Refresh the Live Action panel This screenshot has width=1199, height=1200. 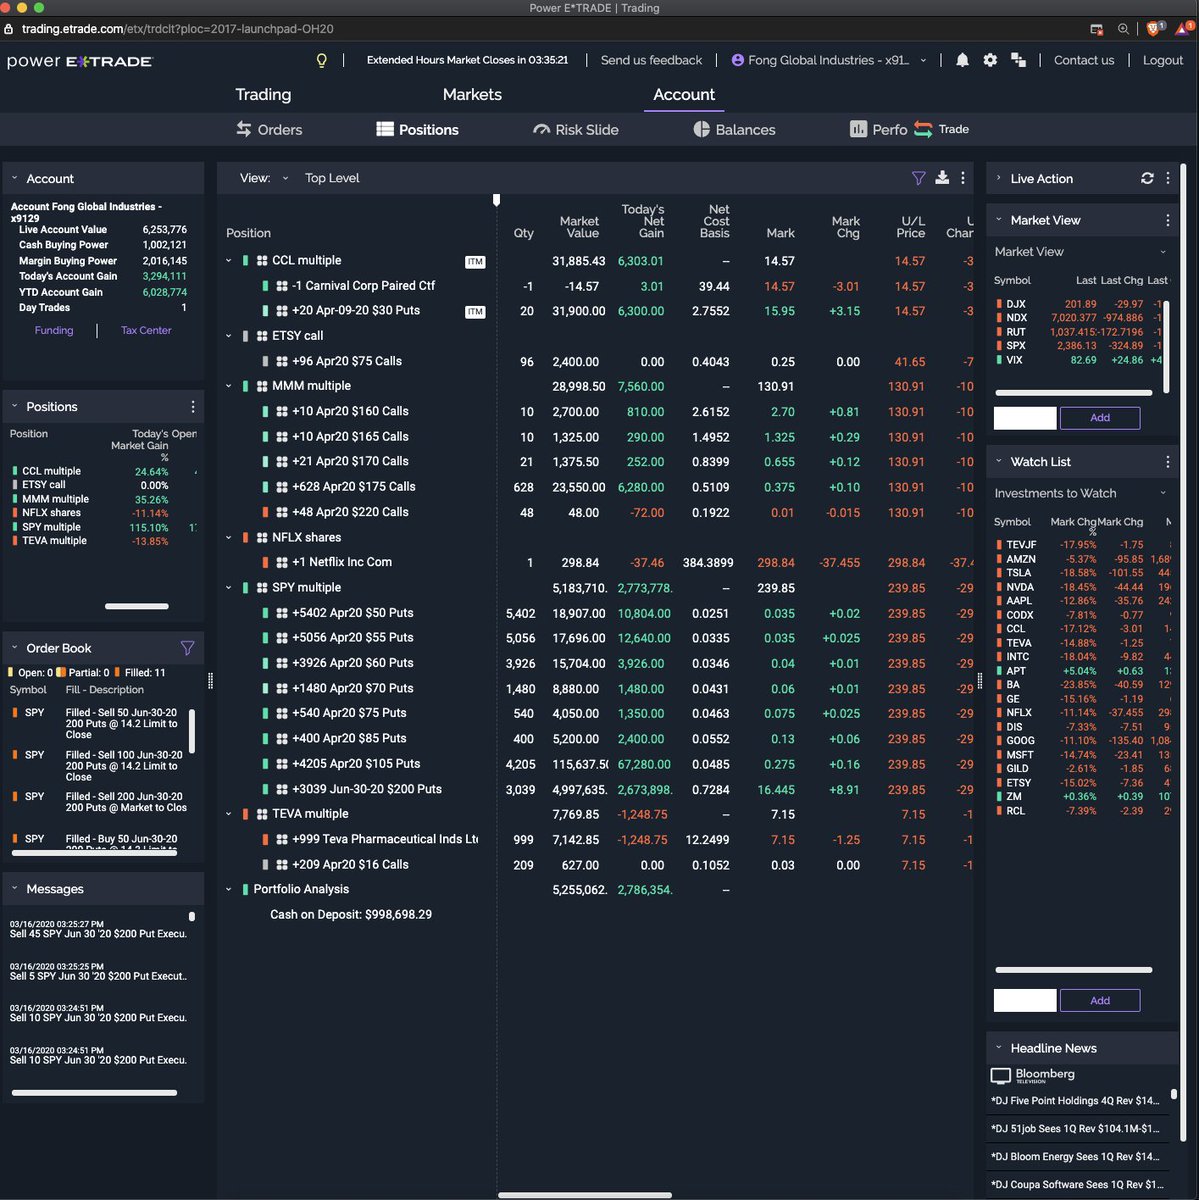[1147, 178]
